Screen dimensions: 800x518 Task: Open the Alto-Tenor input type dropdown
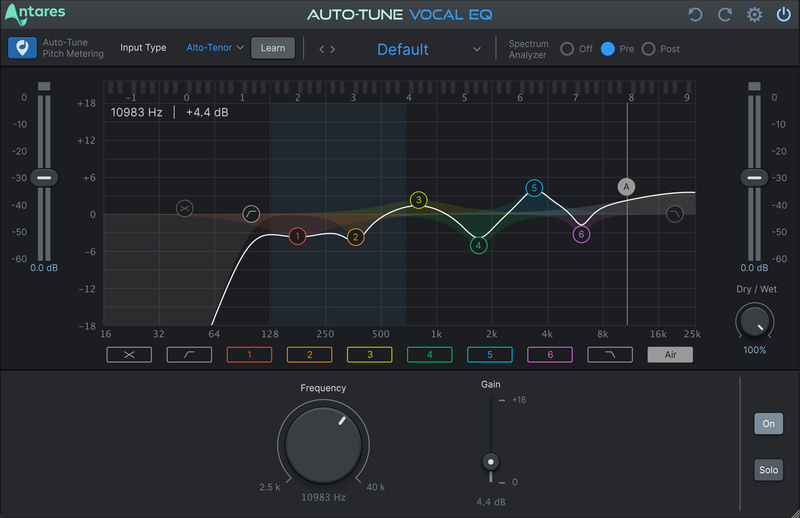click(x=215, y=48)
